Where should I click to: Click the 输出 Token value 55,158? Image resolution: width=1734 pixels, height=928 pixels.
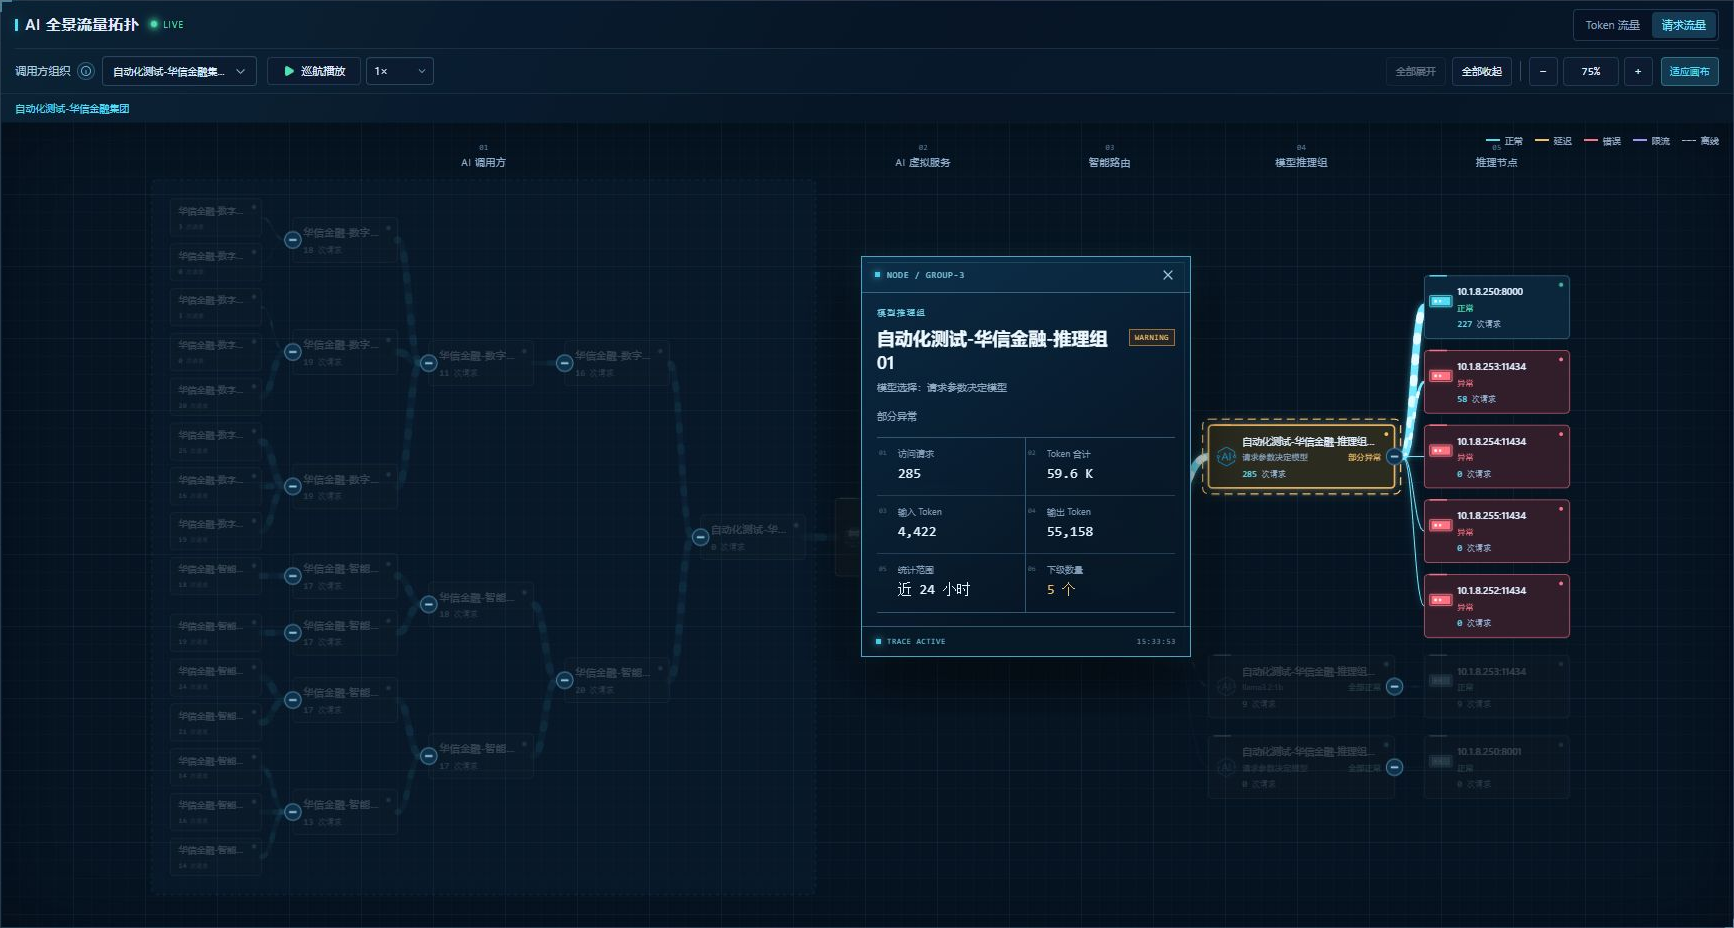pyautogui.click(x=1070, y=532)
